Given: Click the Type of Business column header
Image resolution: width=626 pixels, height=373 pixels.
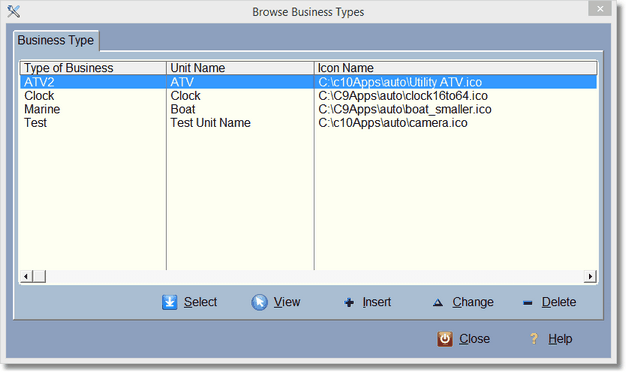Looking at the screenshot, I should (x=93, y=68).
